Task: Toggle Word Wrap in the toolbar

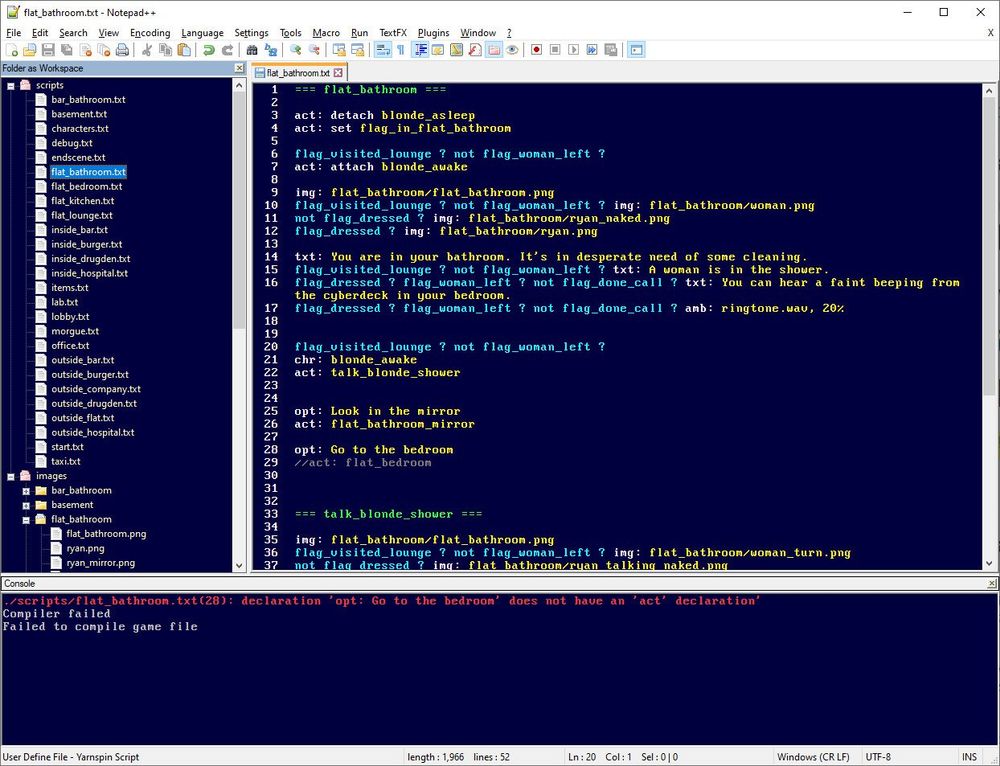Action: [382, 50]
